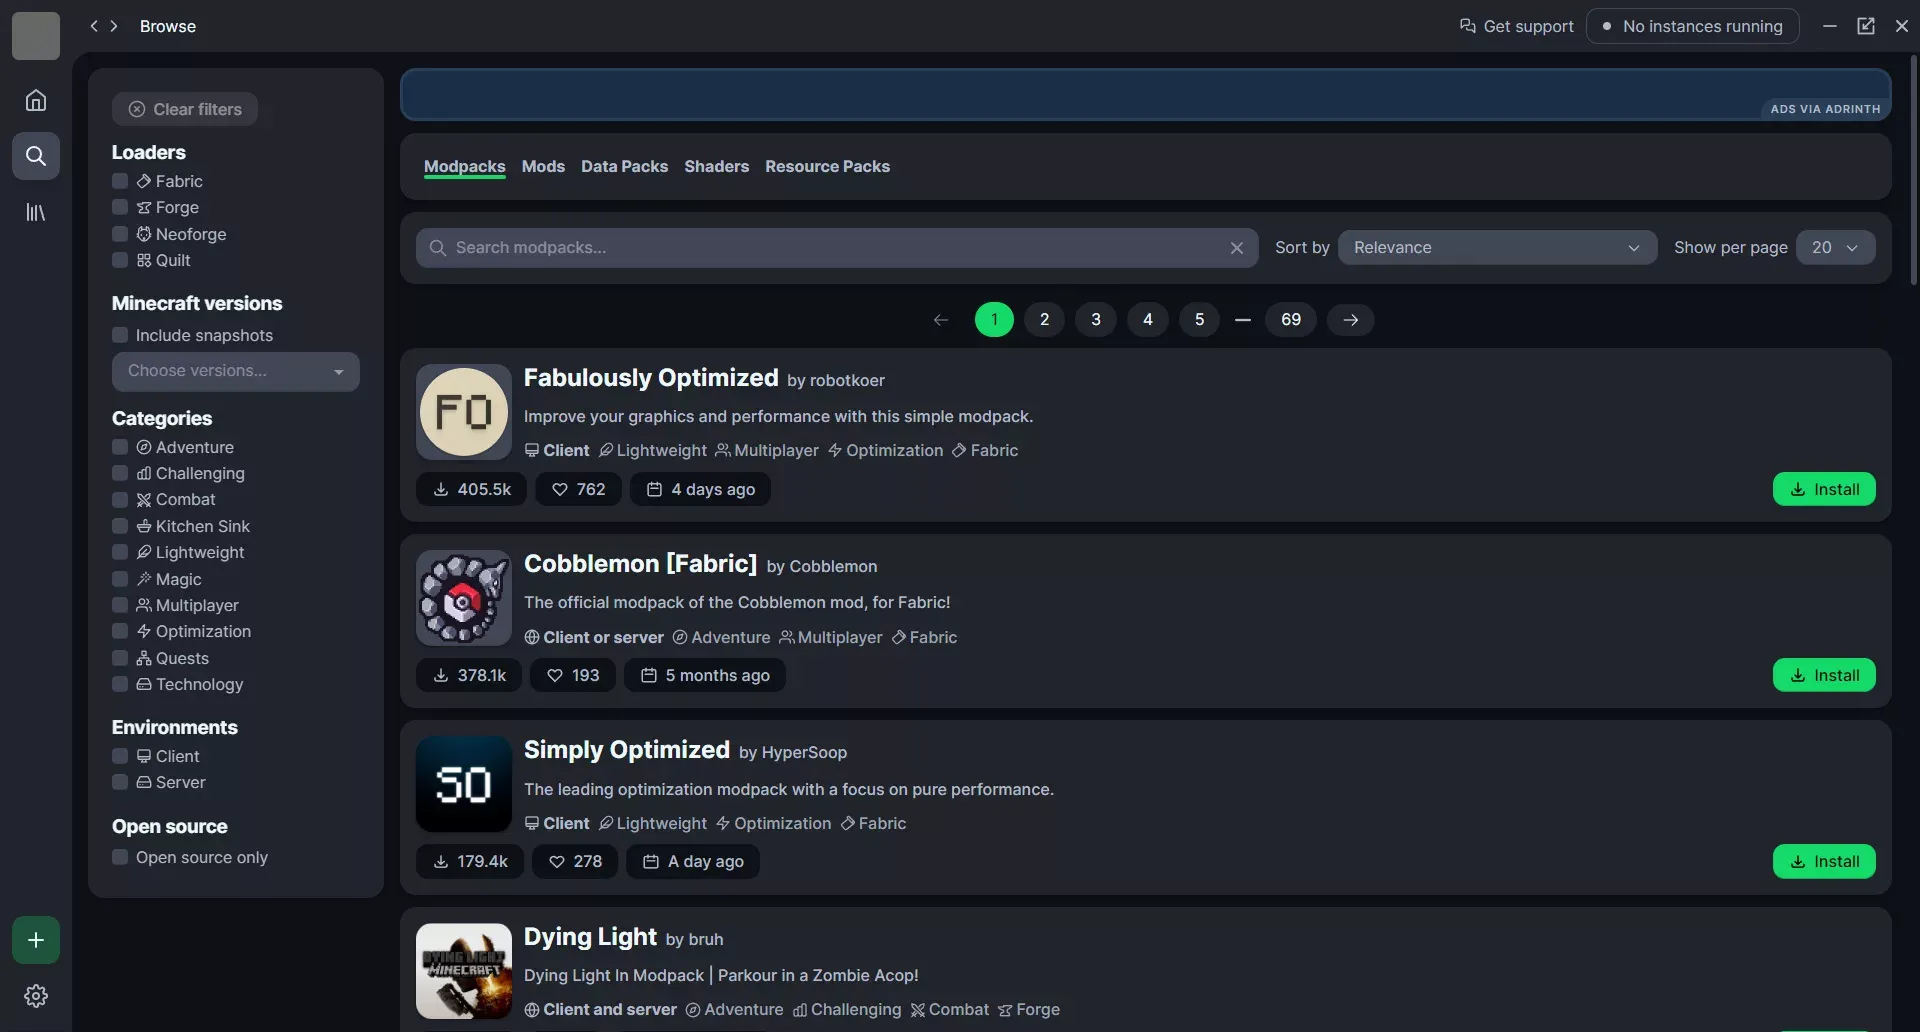Image resolution: width=1920 pixels, height=1032 pixels.
Task: Click the 193 followers heart on Cobblemon
Action: click(x=573, y=675)
